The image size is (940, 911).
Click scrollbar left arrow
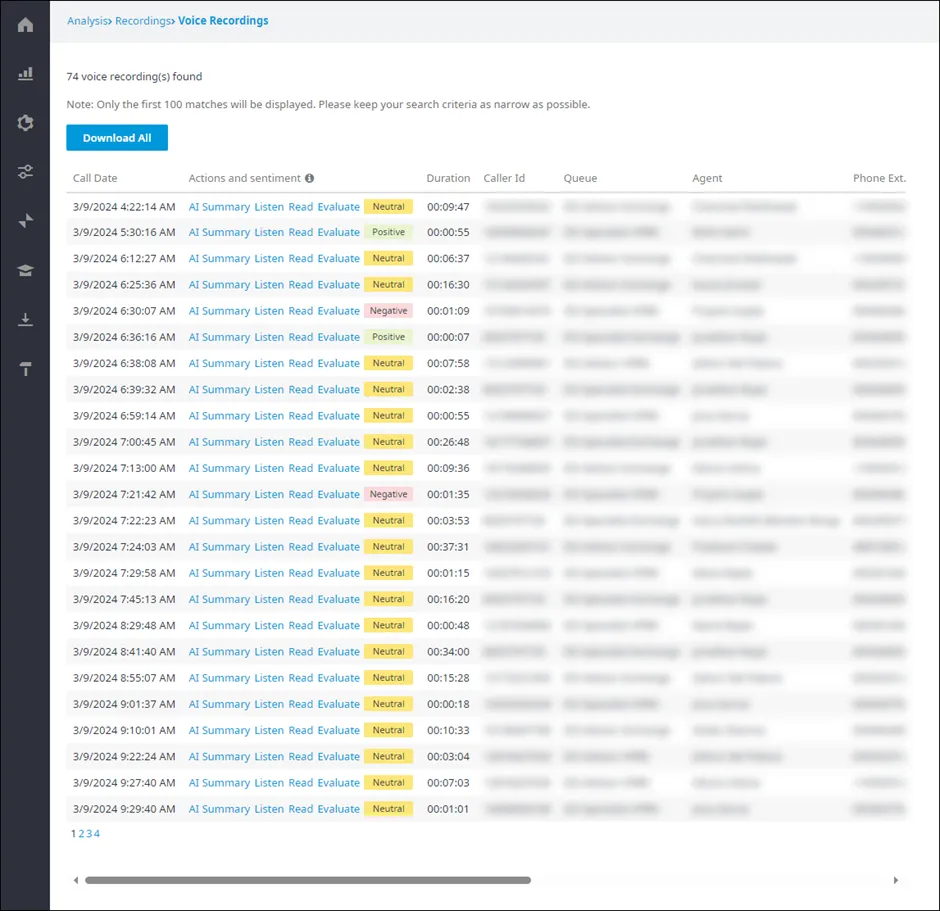tap(76, 880)
